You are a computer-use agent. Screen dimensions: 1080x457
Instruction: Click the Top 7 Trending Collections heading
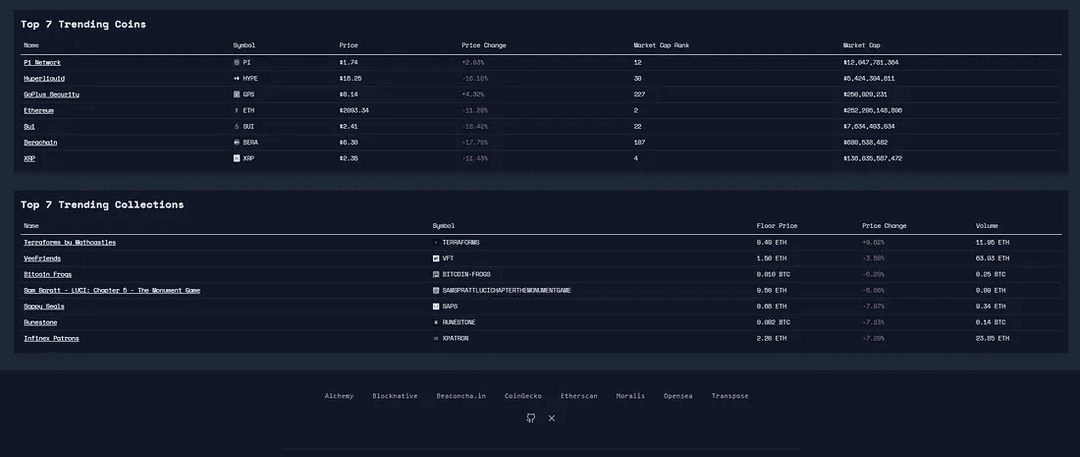click(x=102, y=205)
